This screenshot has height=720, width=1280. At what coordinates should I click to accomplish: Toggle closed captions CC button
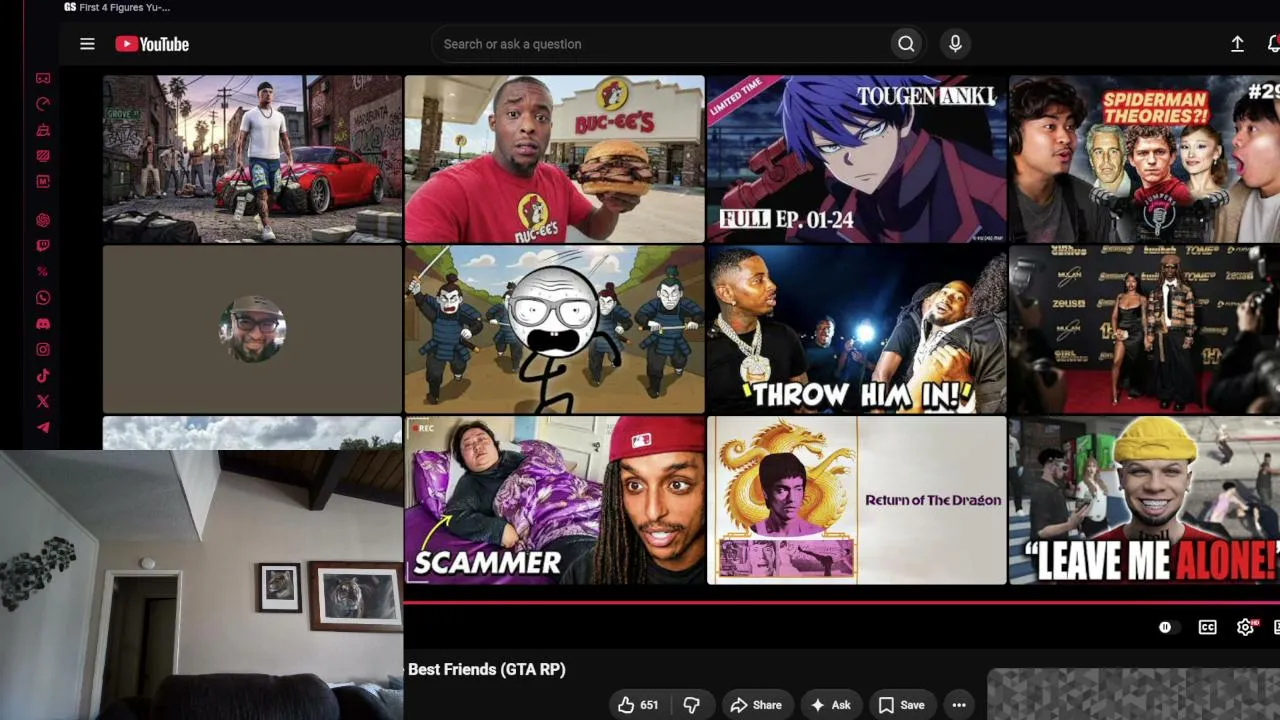(1208, 627)
